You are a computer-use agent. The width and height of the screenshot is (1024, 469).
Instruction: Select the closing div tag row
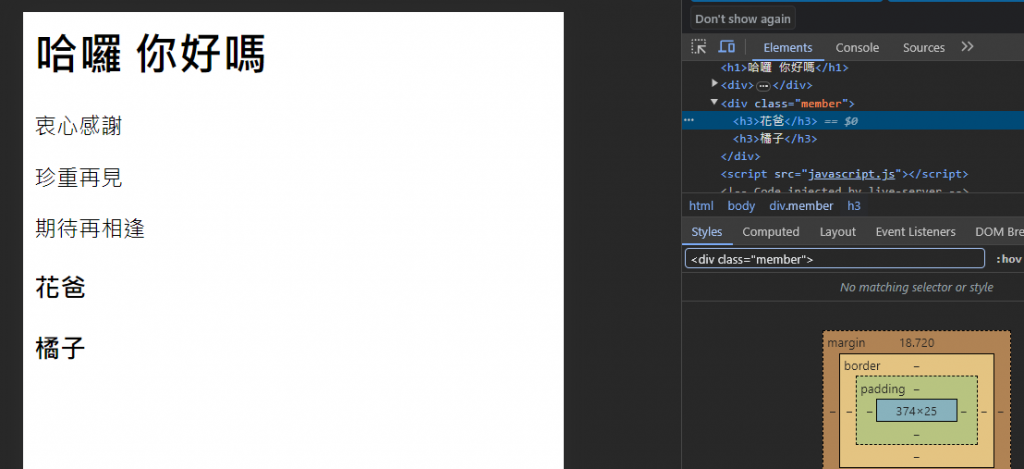(741, 157)
